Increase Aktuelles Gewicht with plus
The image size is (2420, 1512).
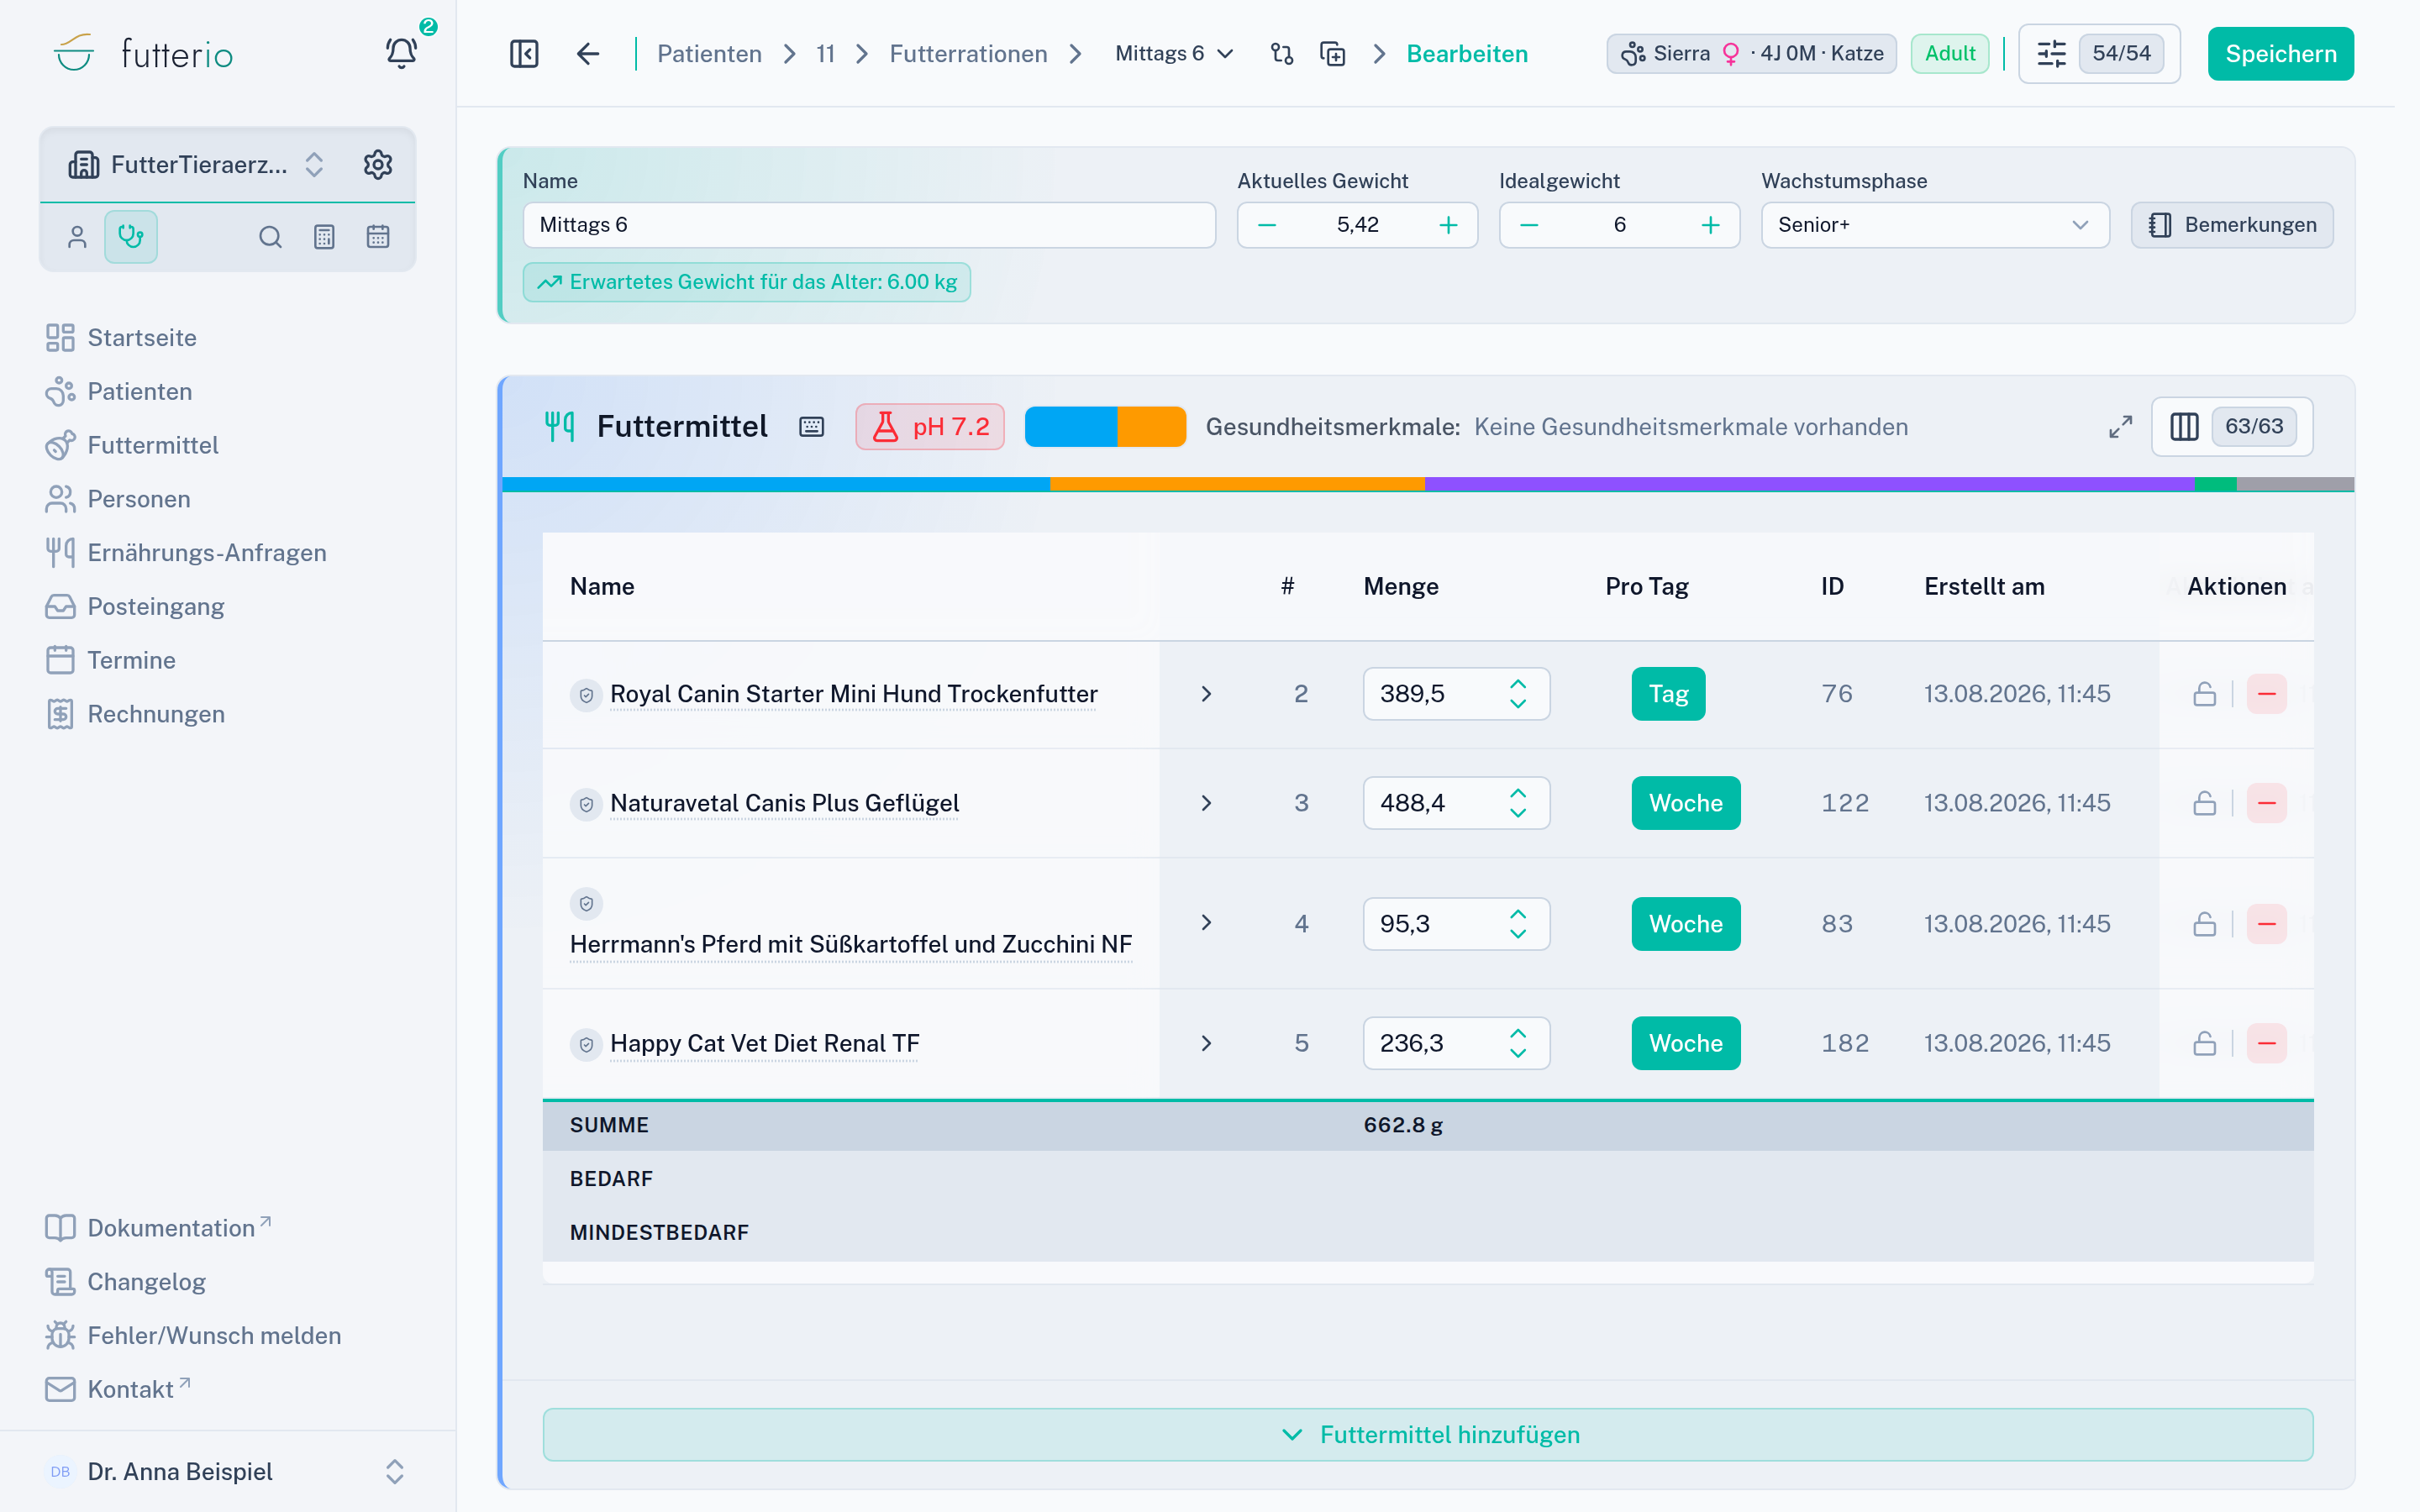click(x=1448, y=225)
